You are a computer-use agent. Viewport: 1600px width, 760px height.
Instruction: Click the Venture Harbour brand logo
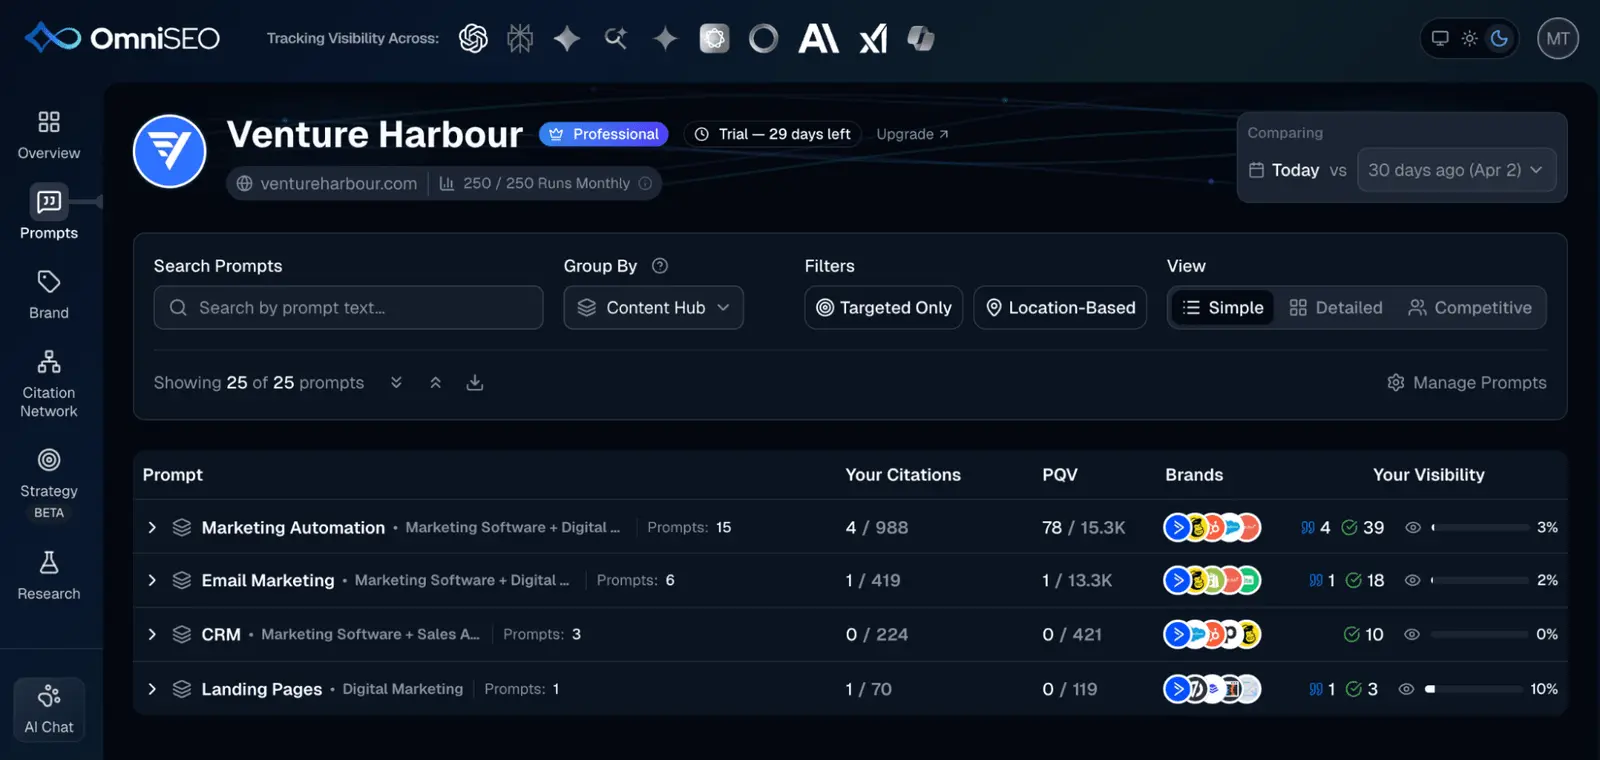(170, 152)
